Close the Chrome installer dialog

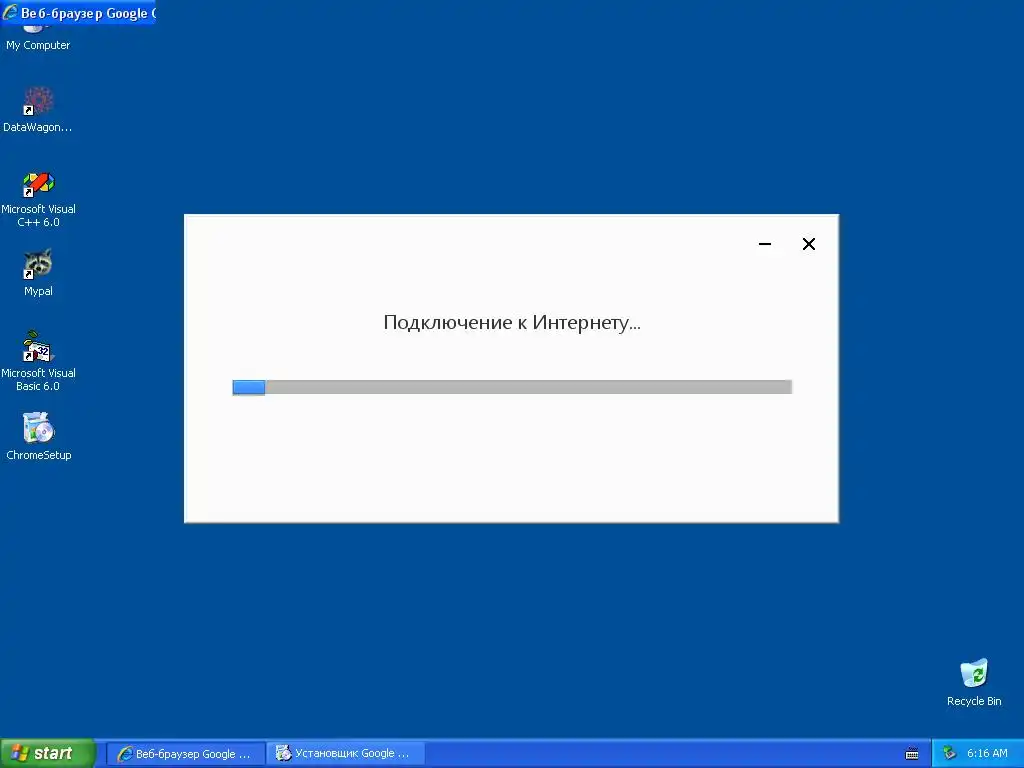point(808,244)
